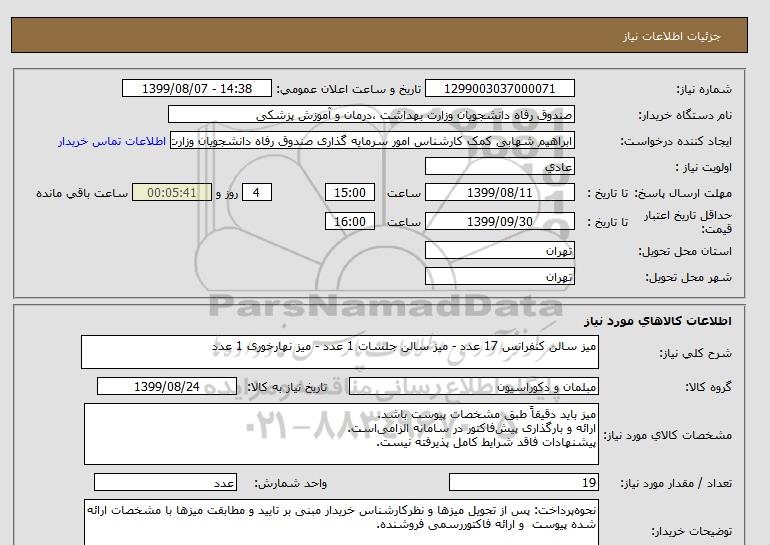
Task: Click the تاریخ نیاز به کالا label
Action: (287, 387)
